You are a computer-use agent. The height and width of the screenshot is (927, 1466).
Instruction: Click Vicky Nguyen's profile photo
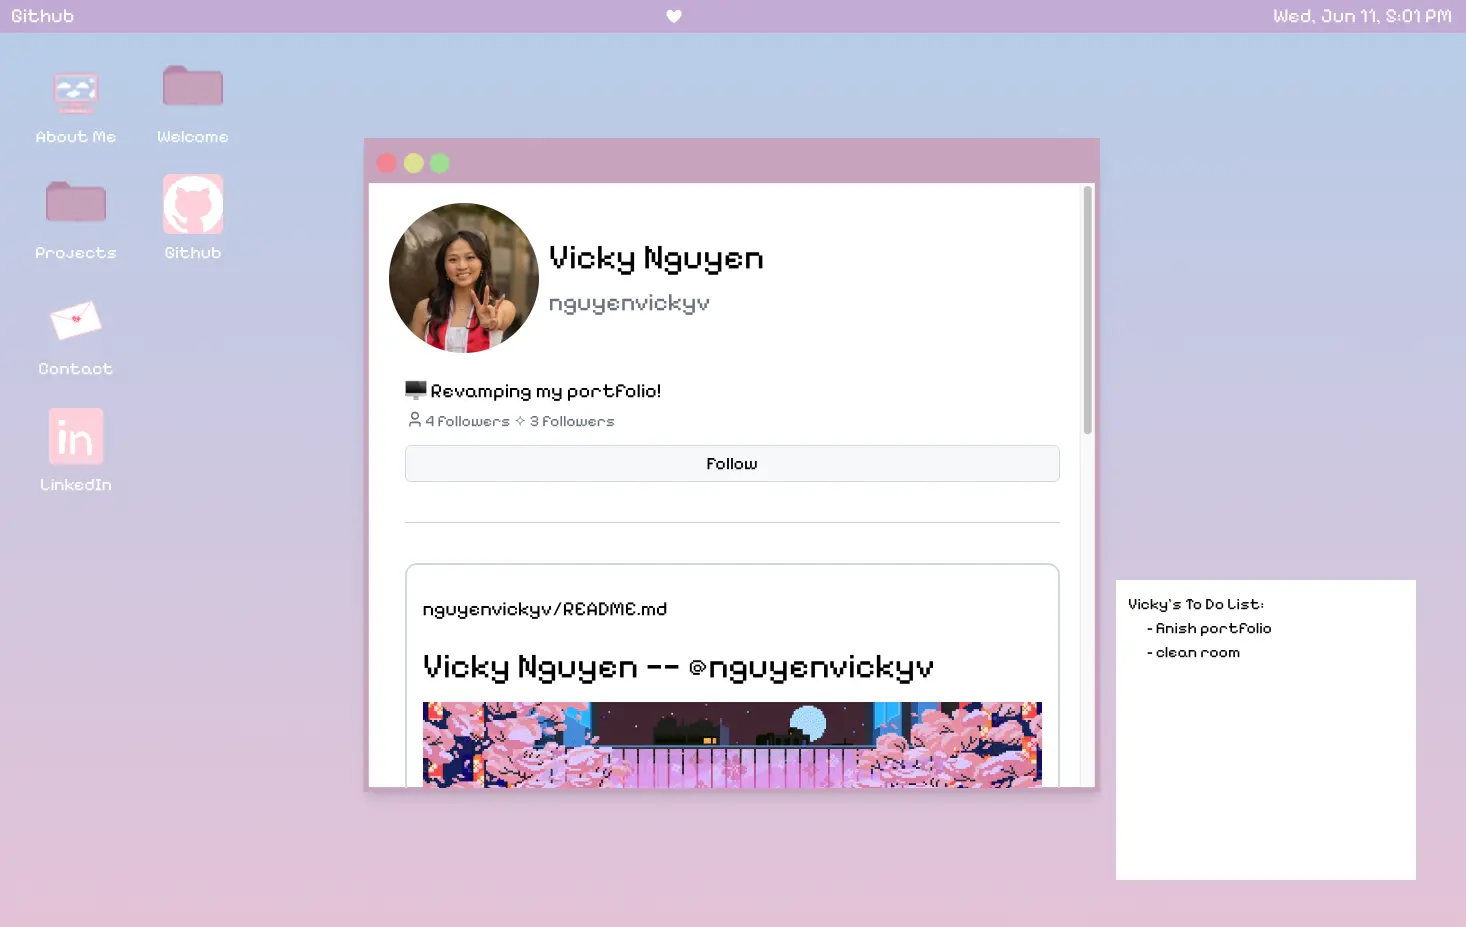coord(464,278)
